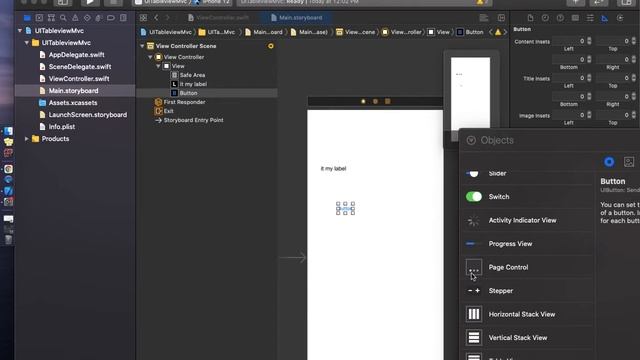
Task: Switch to the Main.storyboard editor tab
Action: tap(297, 18)
